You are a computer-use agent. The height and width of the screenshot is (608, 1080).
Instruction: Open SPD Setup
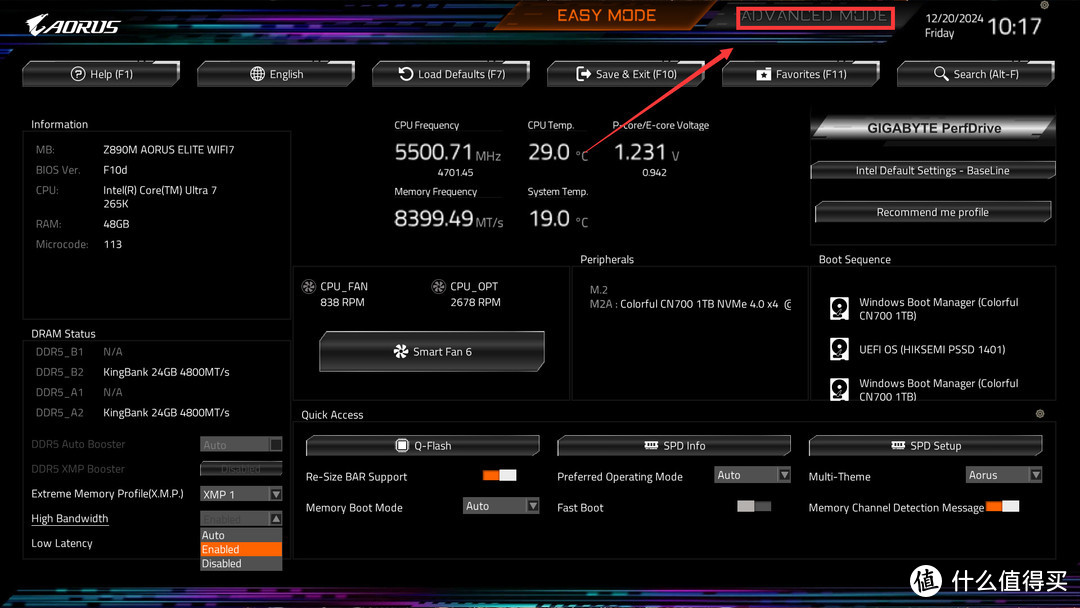coord(926,445)
